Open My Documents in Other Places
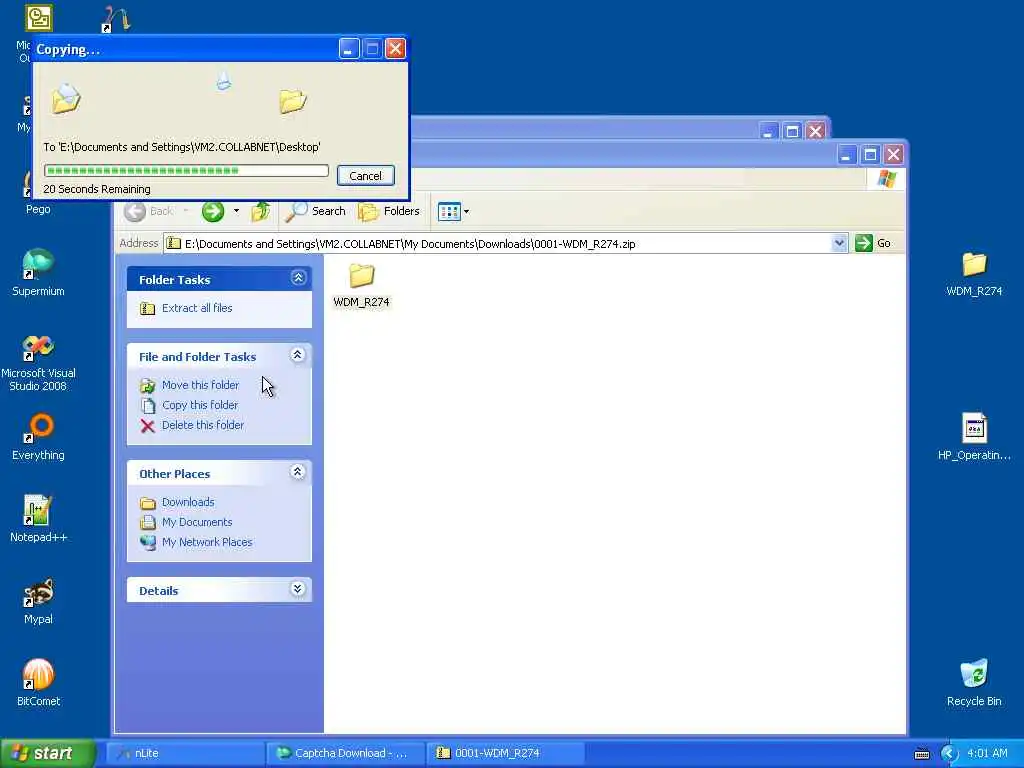 pos(197,522)
